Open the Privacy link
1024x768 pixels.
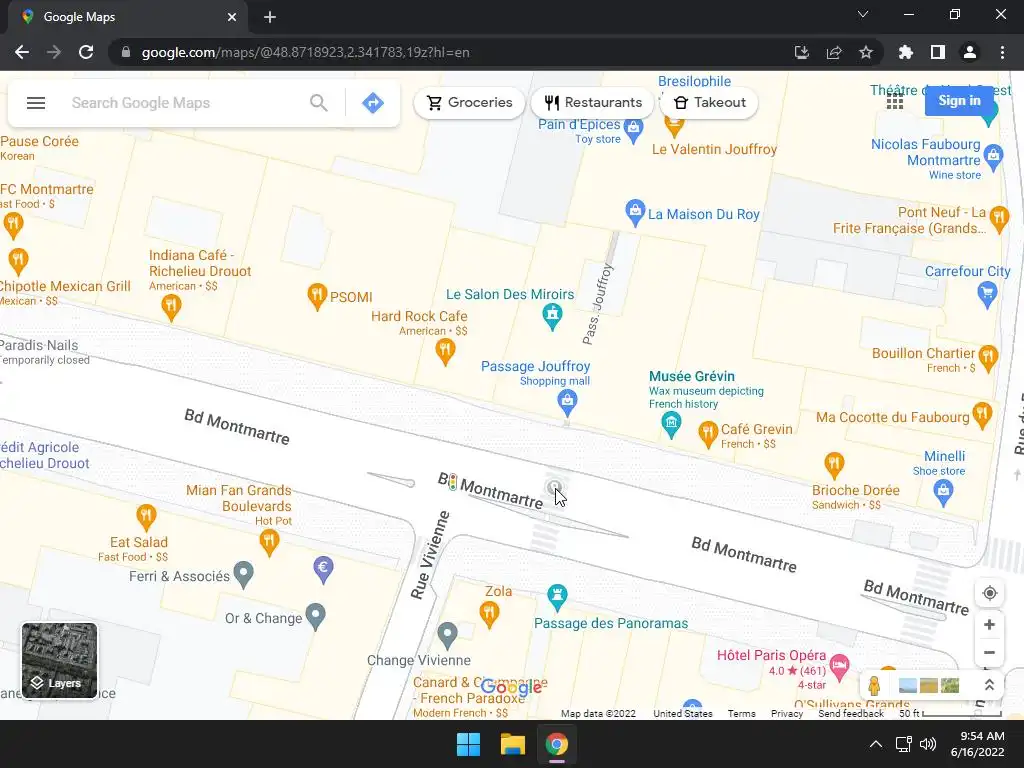click(786, 713)
